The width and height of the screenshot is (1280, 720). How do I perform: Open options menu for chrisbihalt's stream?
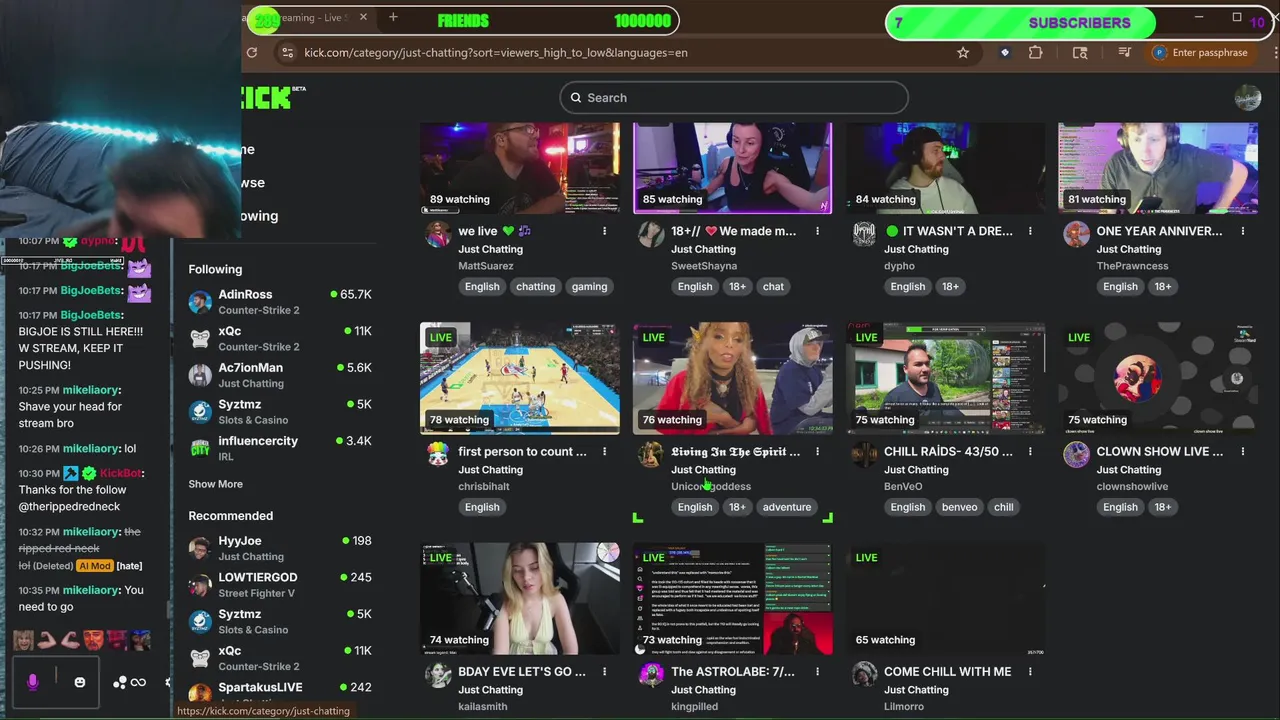pos(604,451)
